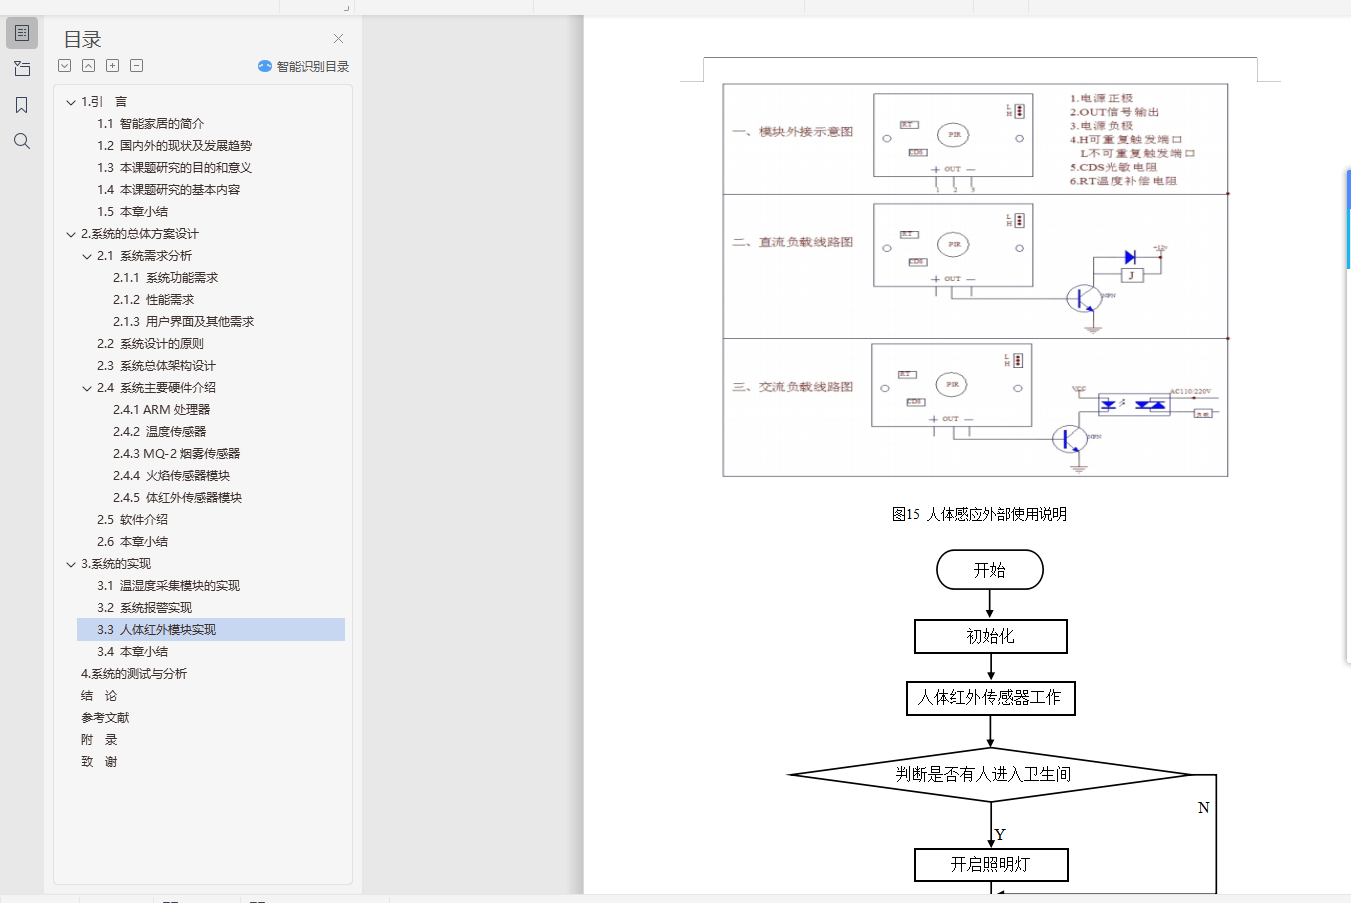Select 1.3 本课题研究的目的和意义
1351x903 pixels.
[x=174, y=168]
